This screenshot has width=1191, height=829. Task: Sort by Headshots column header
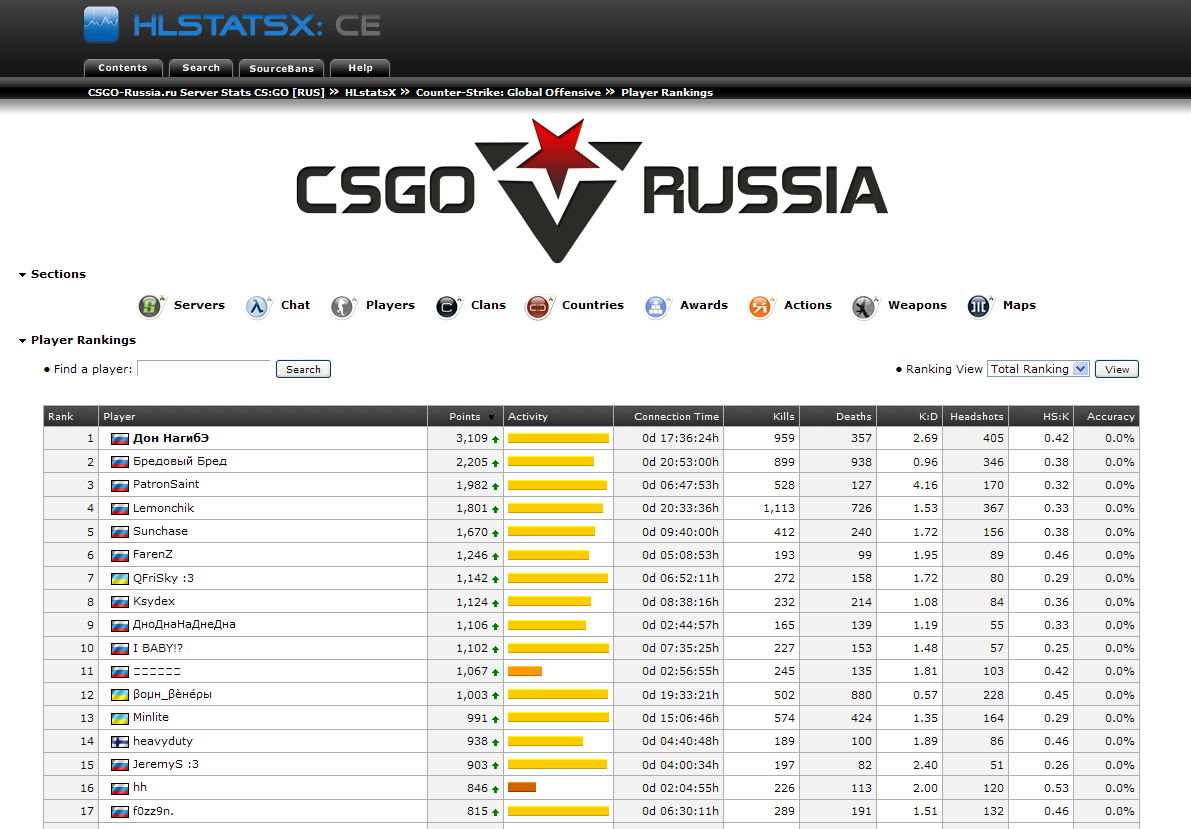(977, 416)
